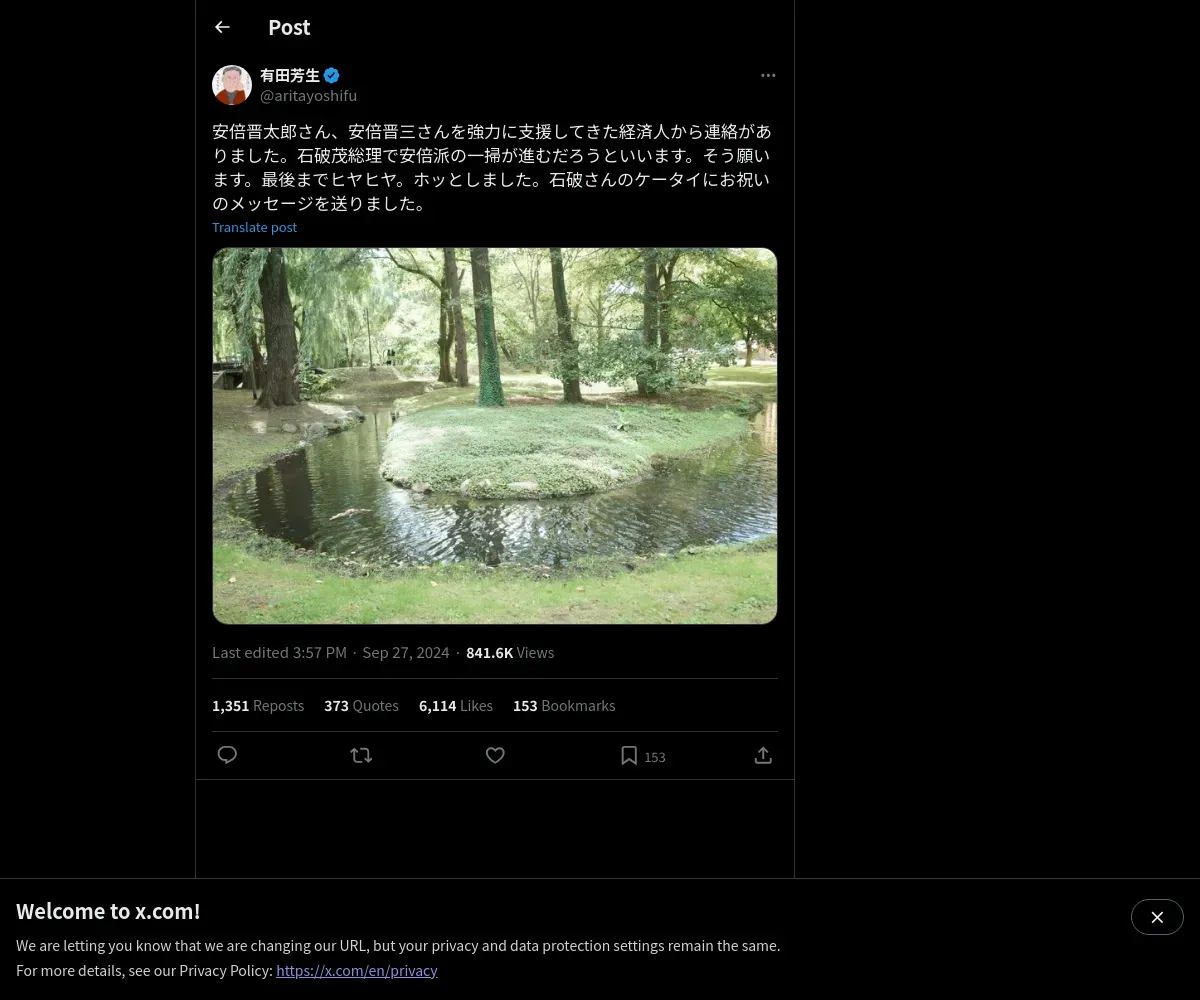Image resolution: width=1200 pixels, height=1000 pixels.
Task: Go back with the arrow icon
Action: (x=222, y=28)
